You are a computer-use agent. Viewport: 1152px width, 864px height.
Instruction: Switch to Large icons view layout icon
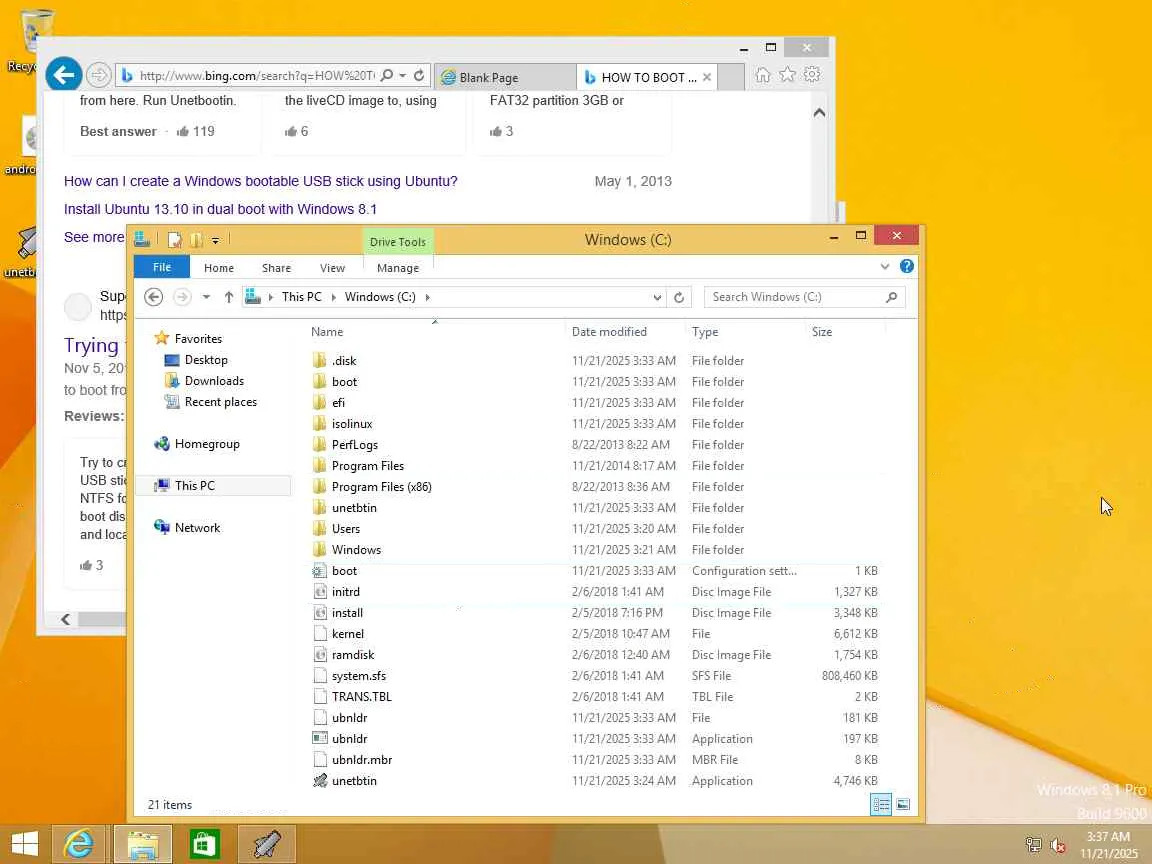903,804
